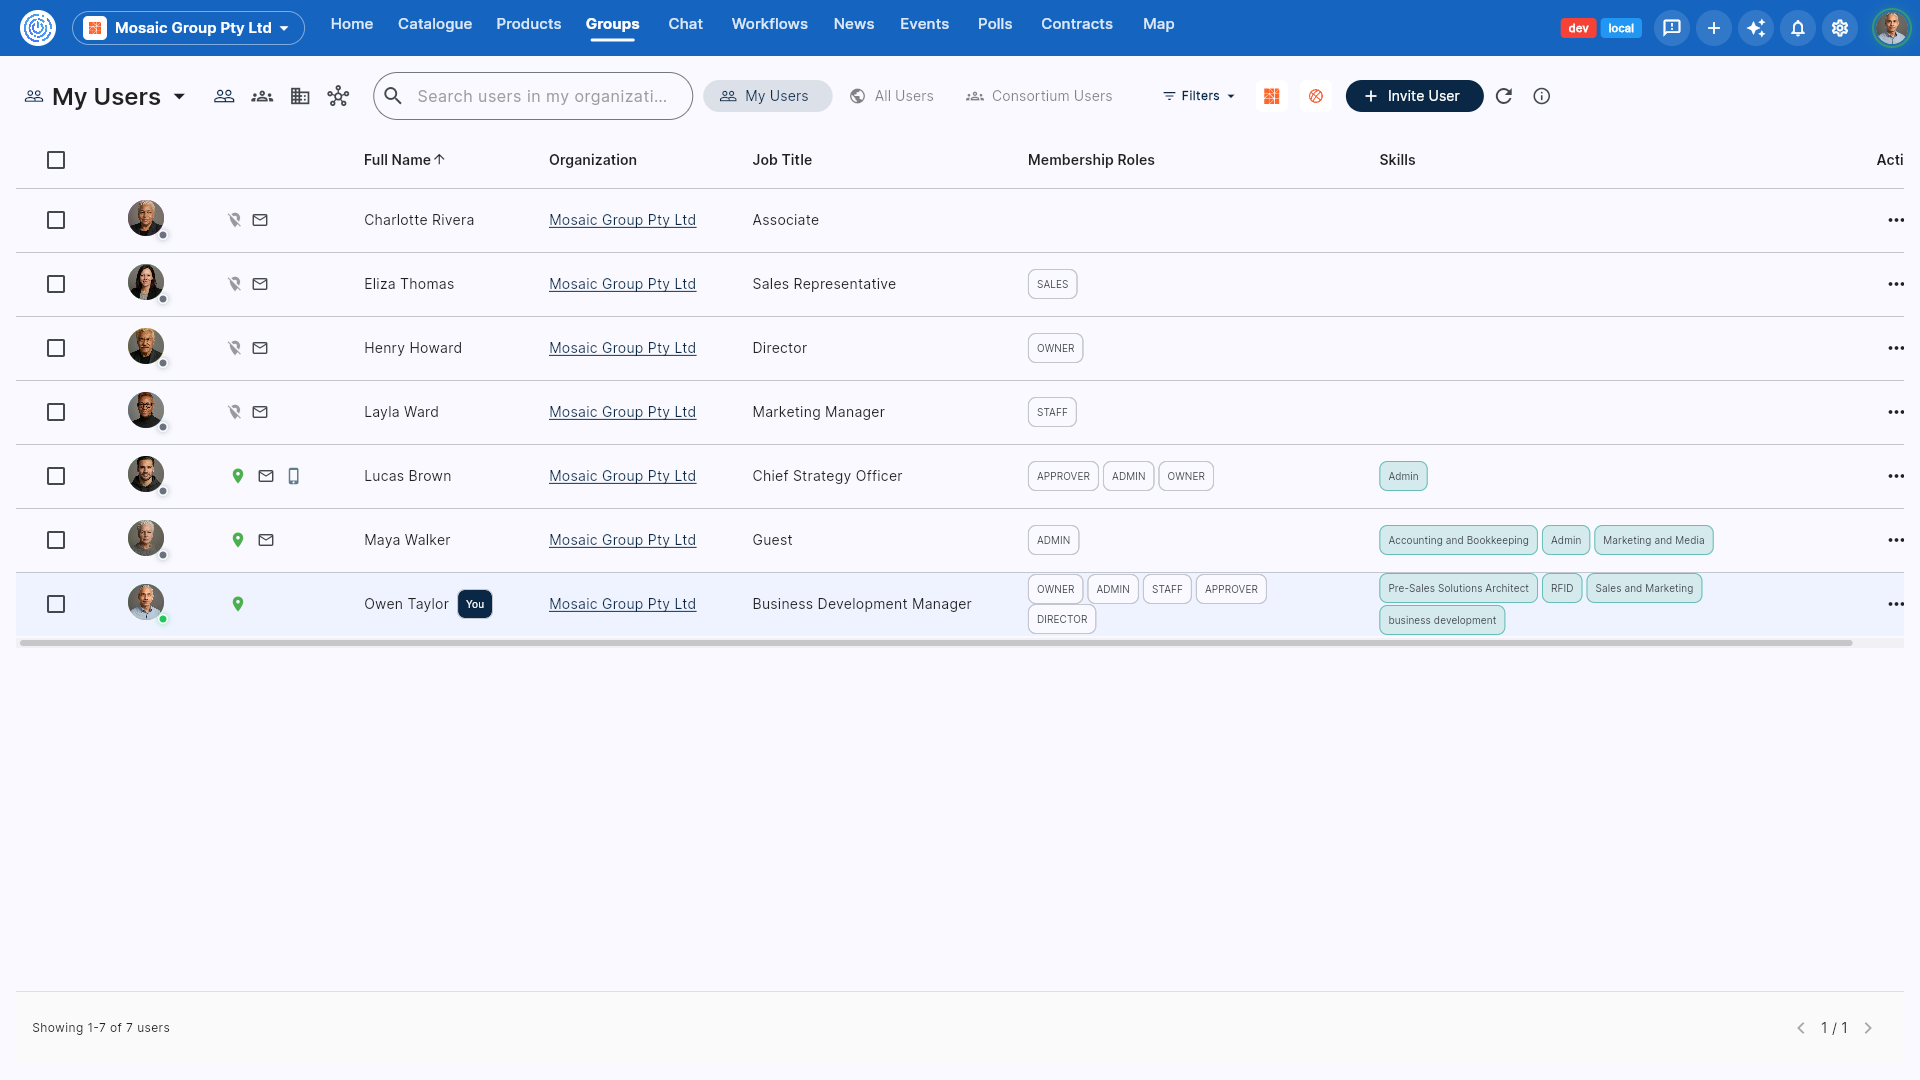Select Layla Ward's row checkbox
This screenshot has height=1080, width=1920.
coord(56,412)
